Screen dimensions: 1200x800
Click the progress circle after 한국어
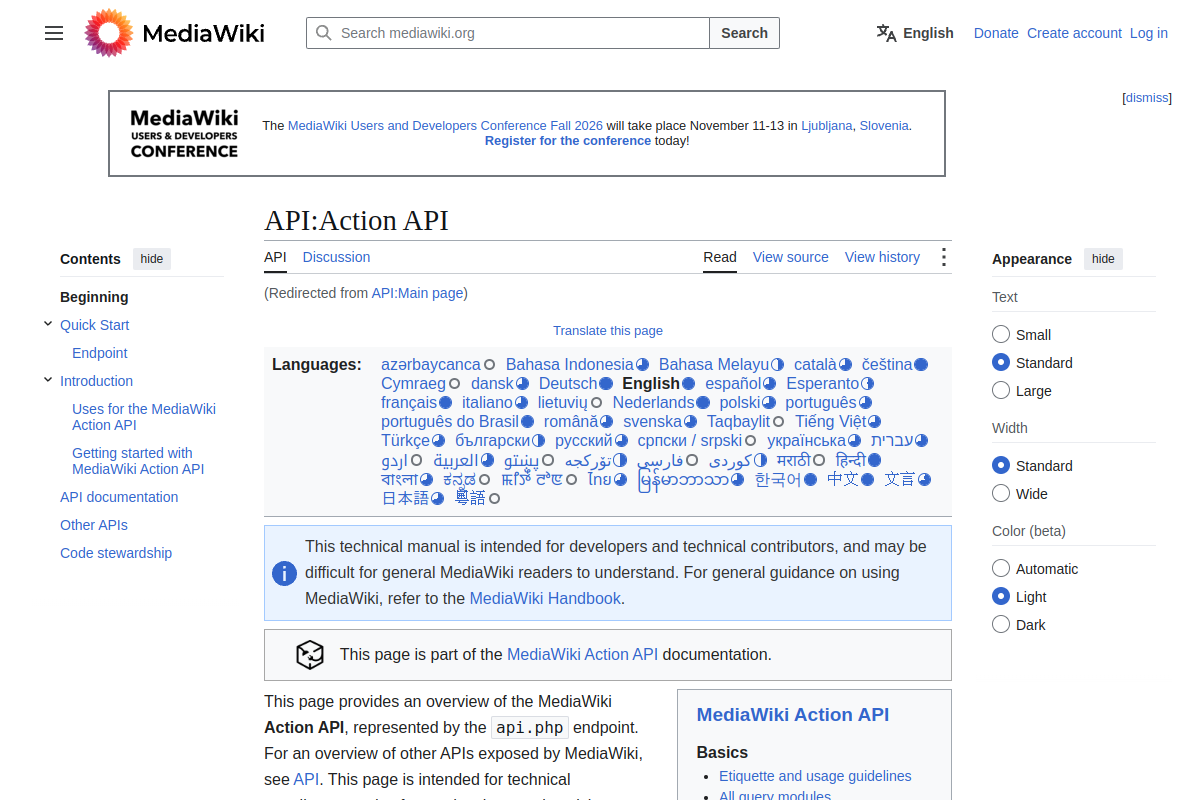pyautogui.click(x=810, y=479)
